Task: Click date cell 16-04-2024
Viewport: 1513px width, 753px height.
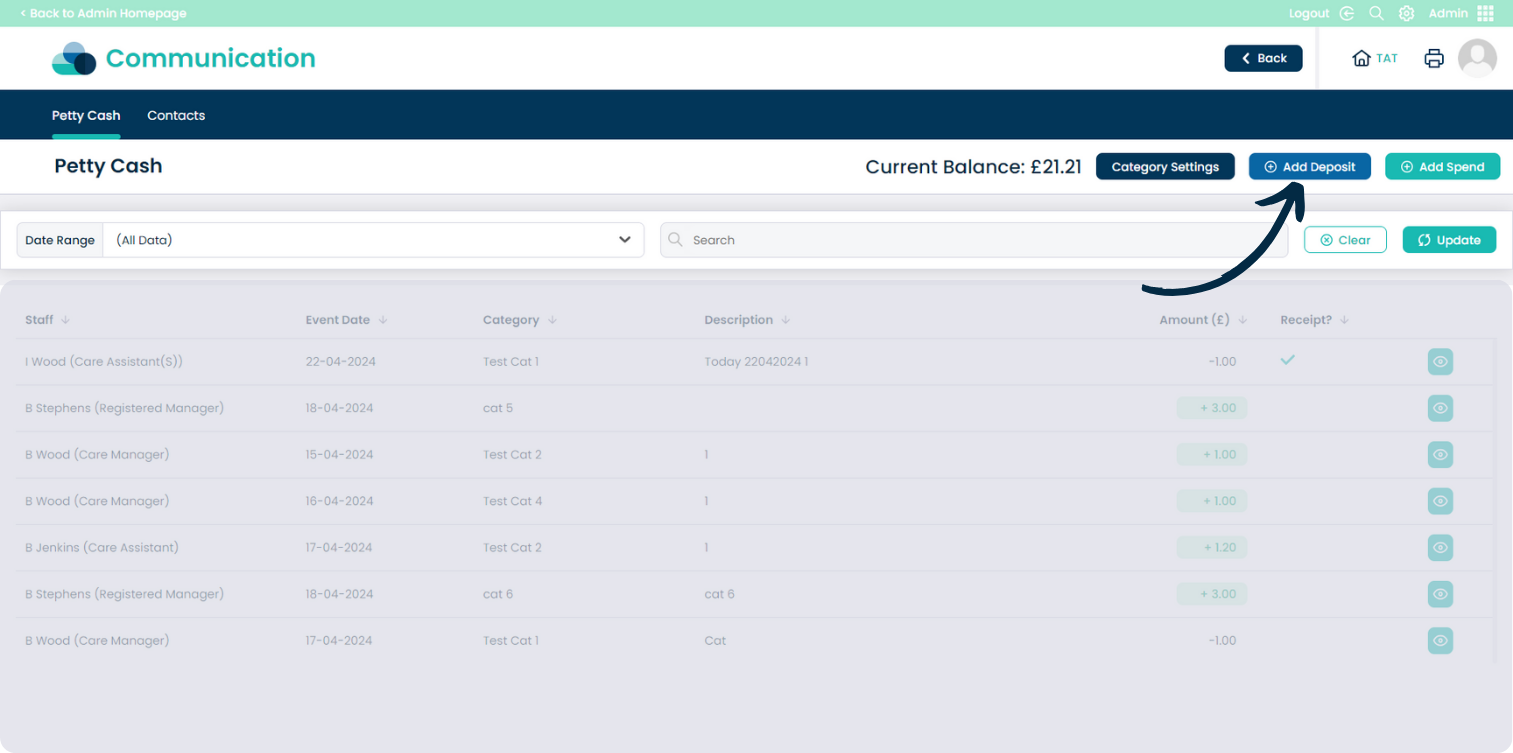Action: [x=340, y=501]
